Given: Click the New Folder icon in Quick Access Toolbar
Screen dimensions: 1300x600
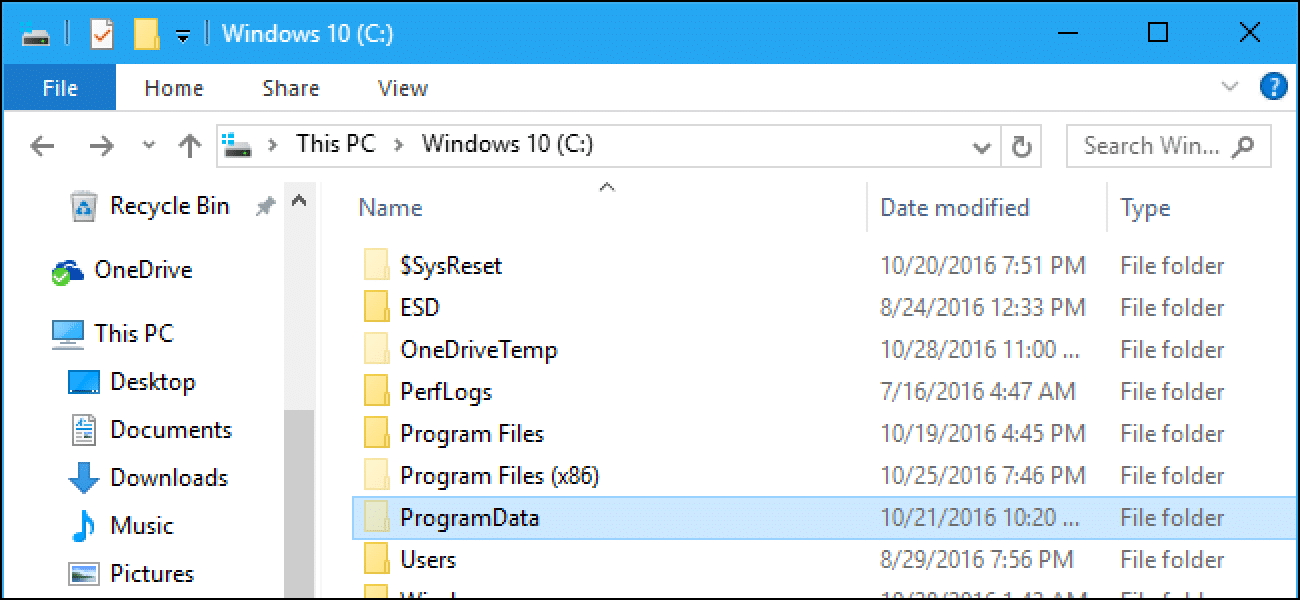Looking at the screenshot, I should tap(145, 32).
